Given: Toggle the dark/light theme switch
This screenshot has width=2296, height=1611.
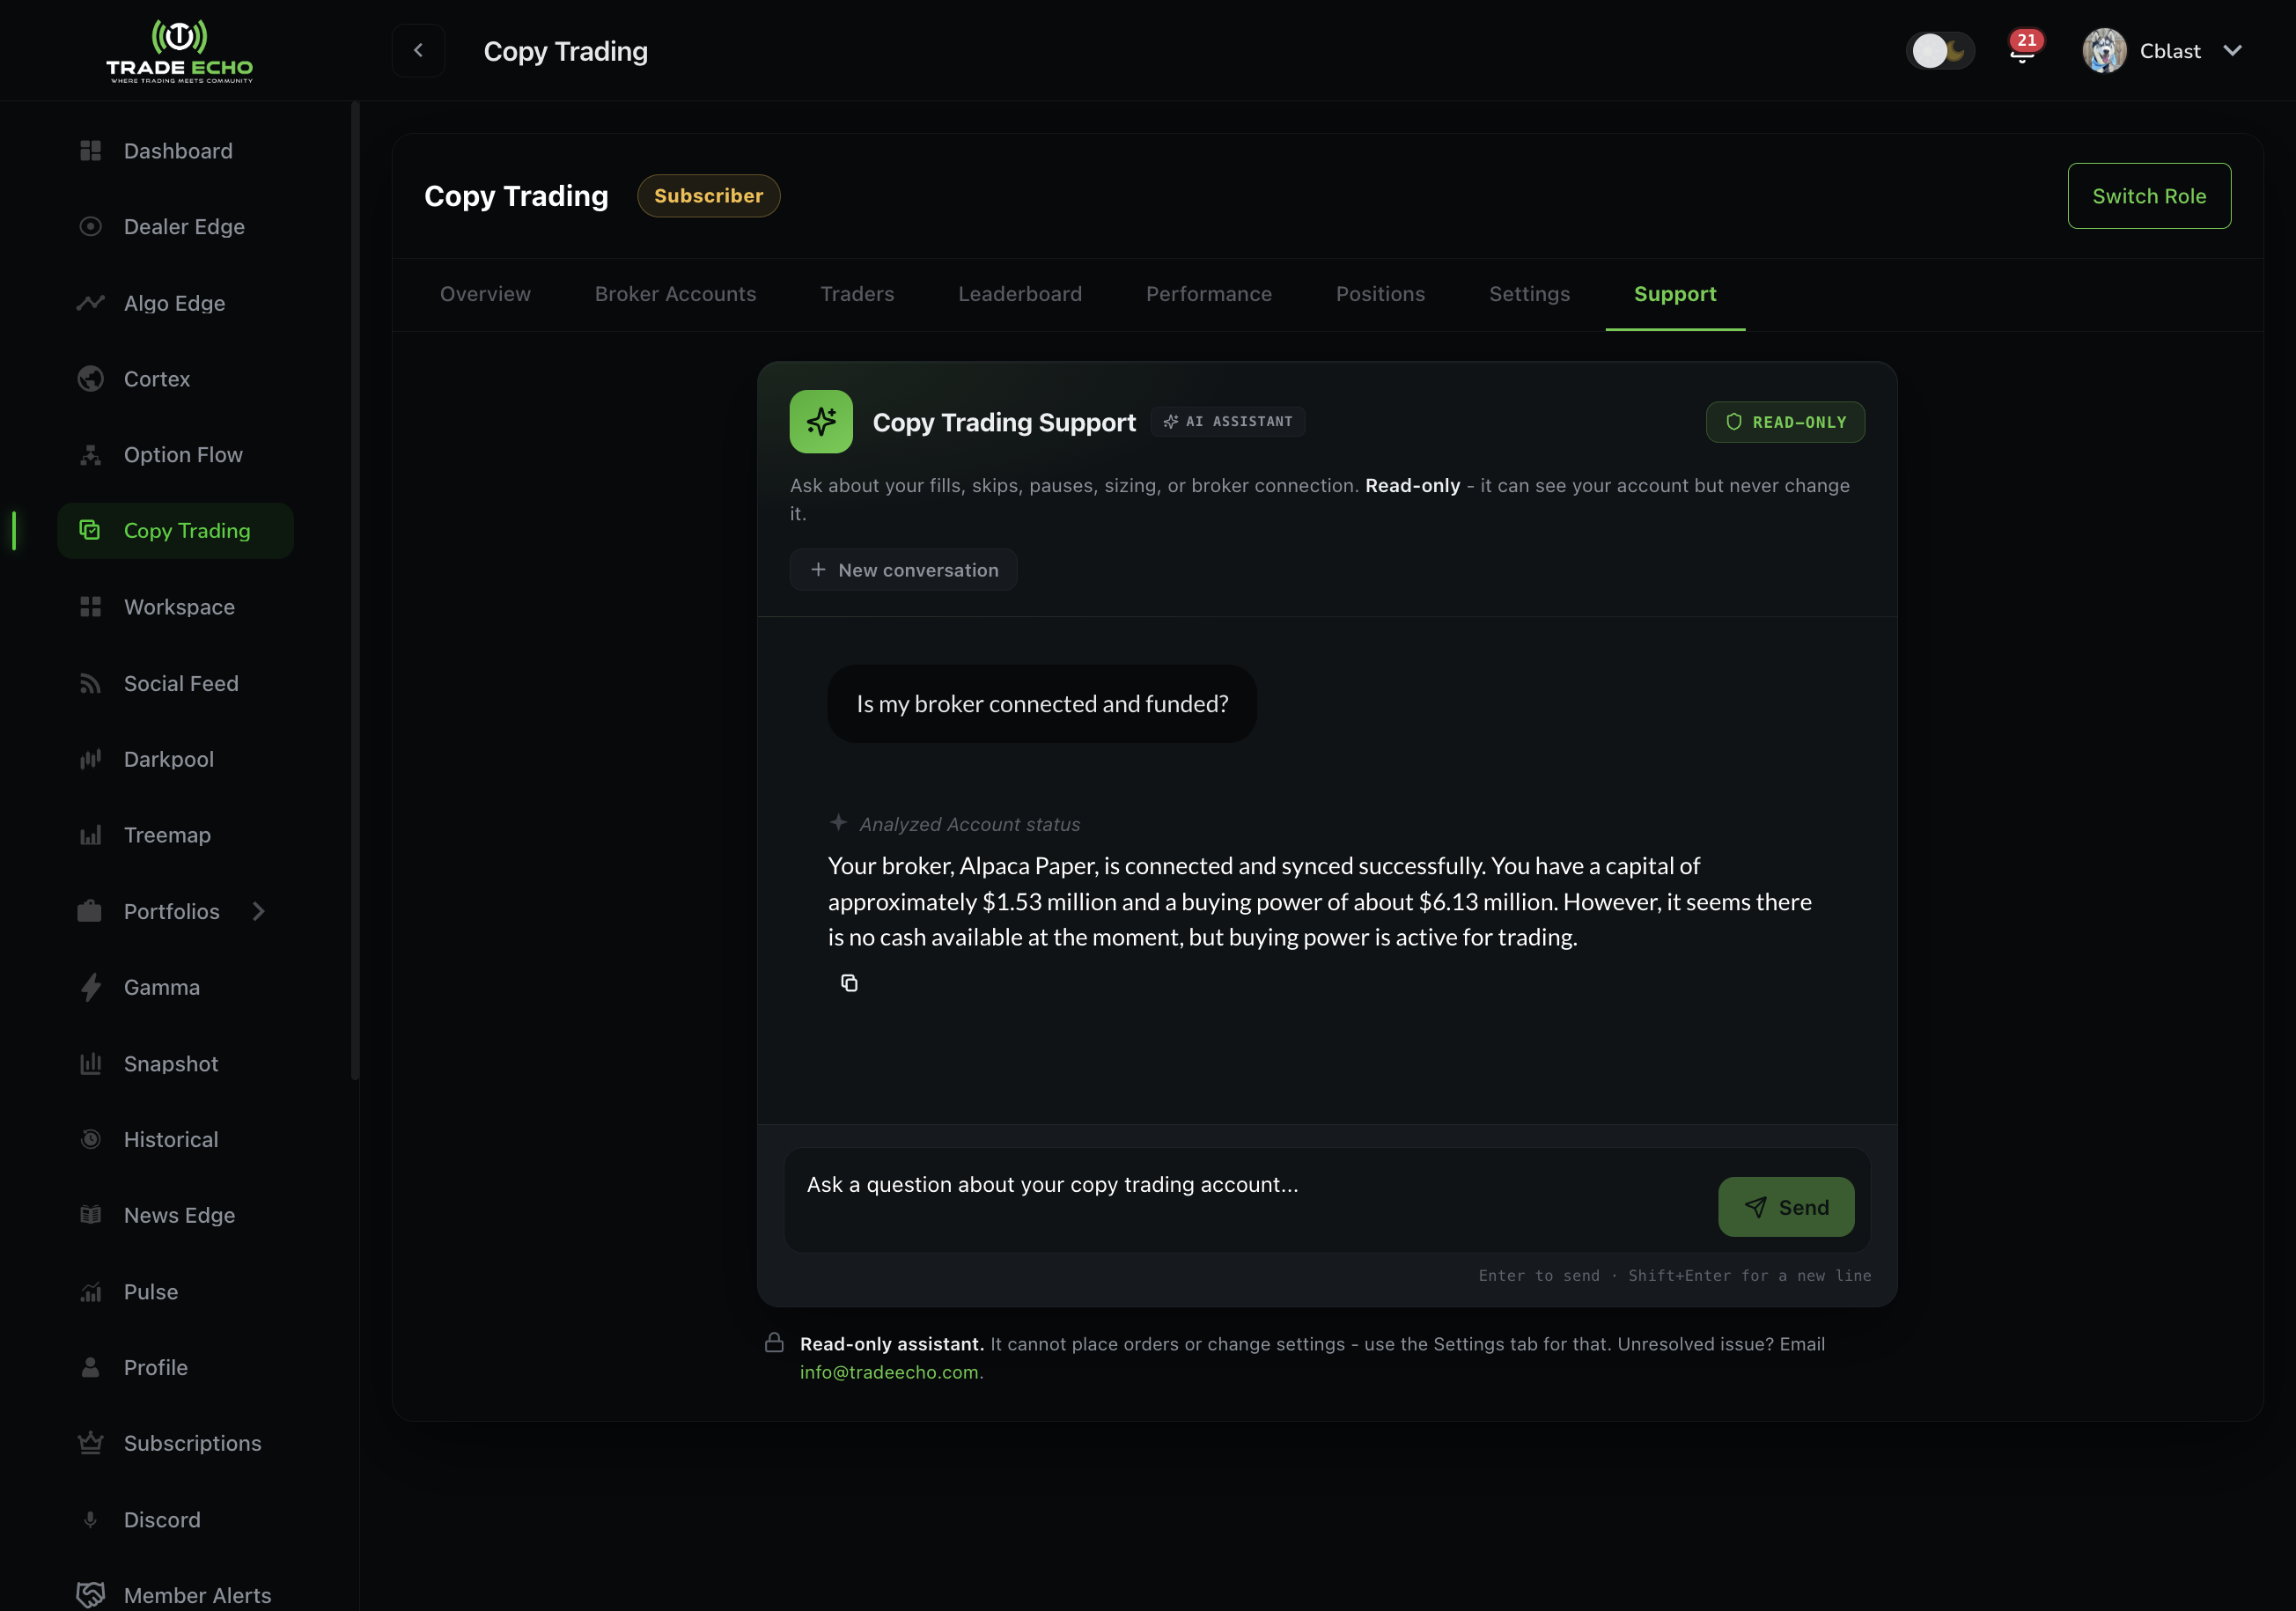Looking at the screenshot, I should point(1940,50).
